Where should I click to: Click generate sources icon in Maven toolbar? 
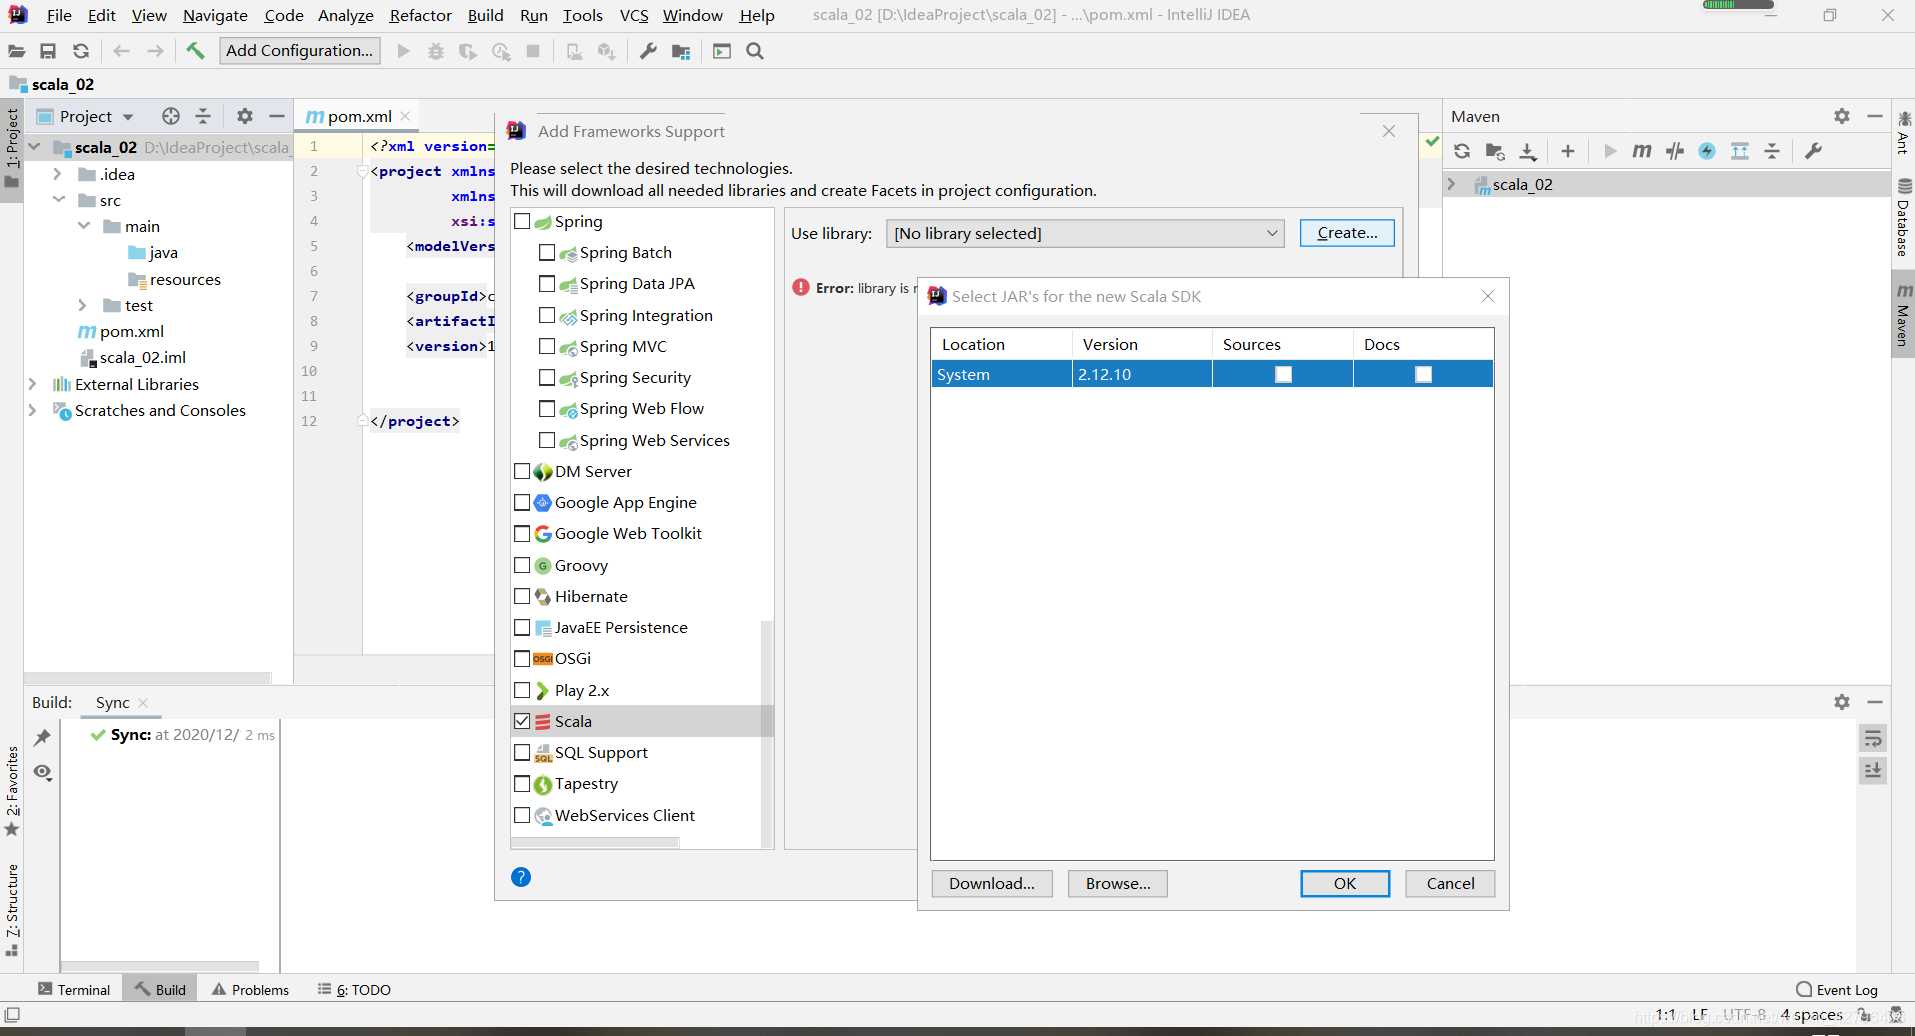point(1495,151)
